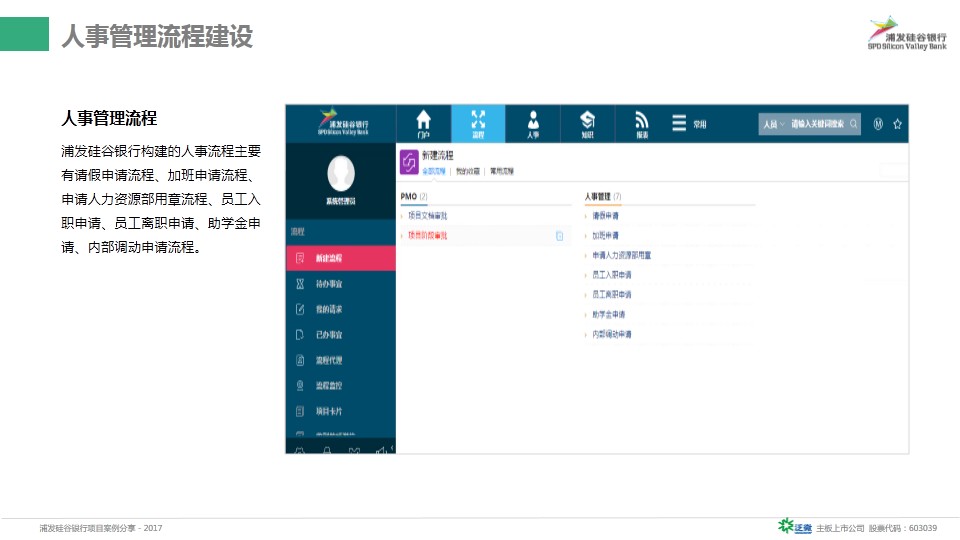This screenshot has width=960, height=540.
Task: Click the 已办事宜 document icon
Action: click(x=300, y=335)
